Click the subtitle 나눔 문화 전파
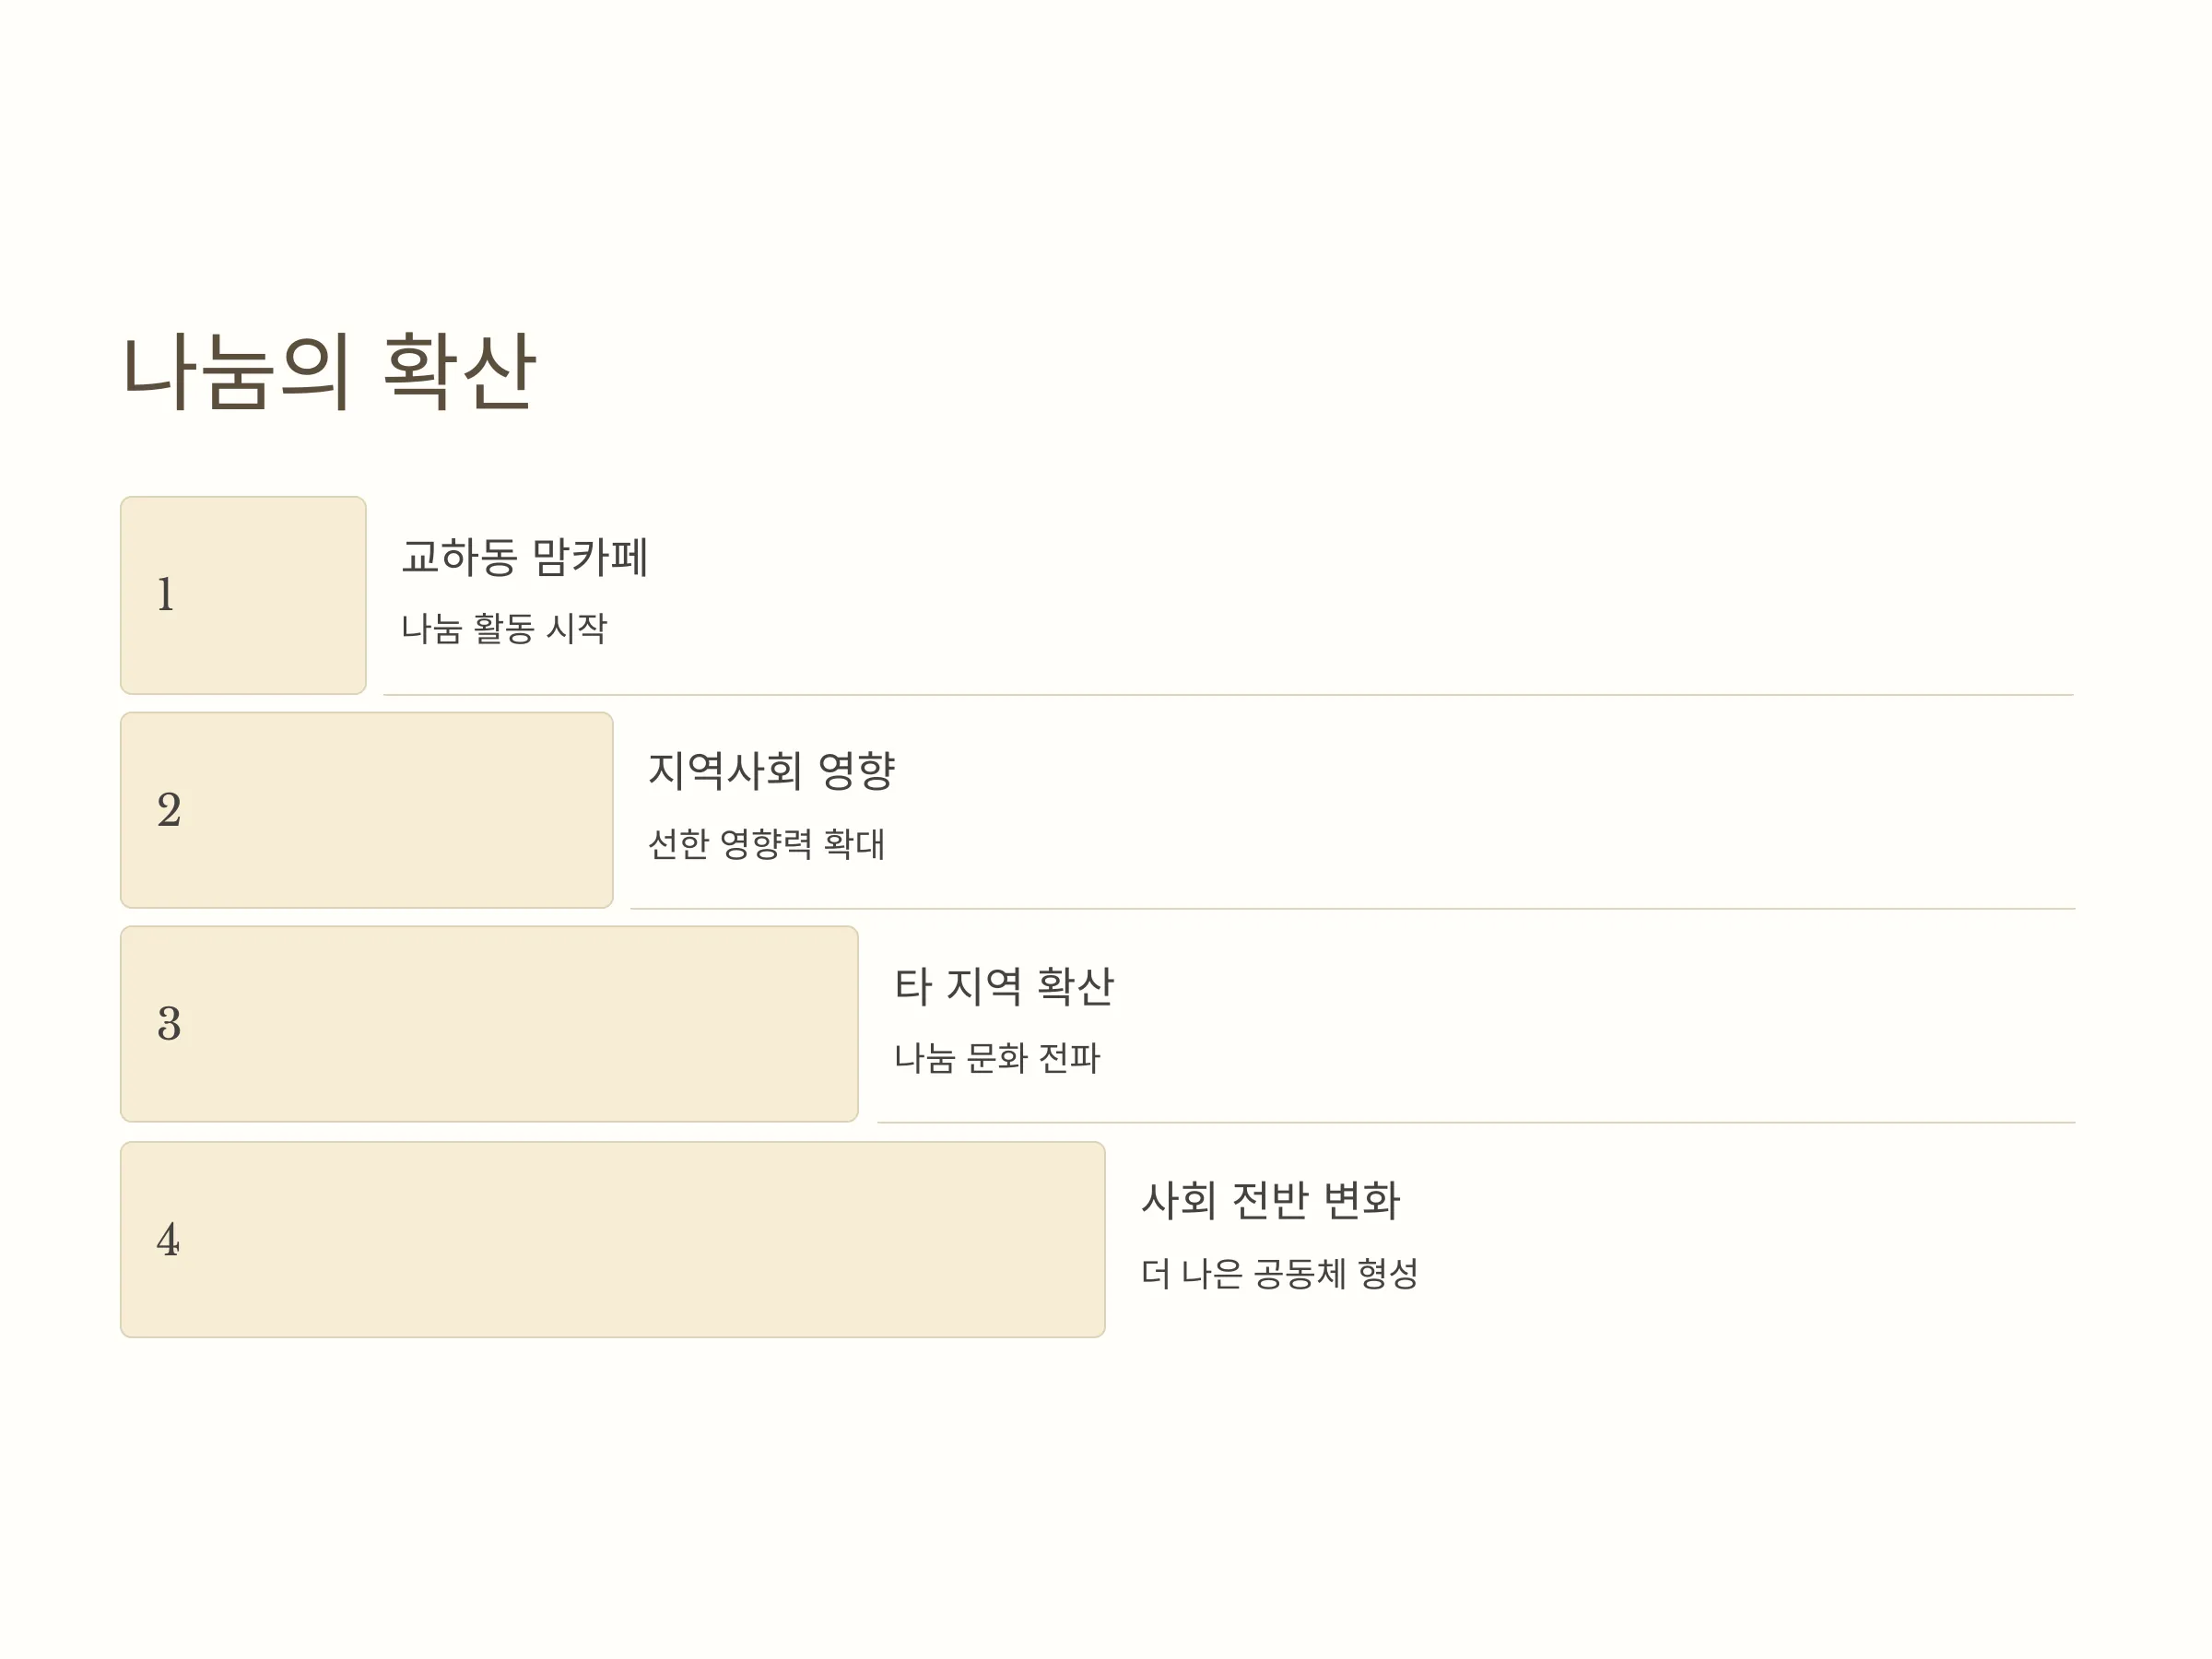The height and width of the screenshot is (1659, 2212). (x=997, y=1057)
